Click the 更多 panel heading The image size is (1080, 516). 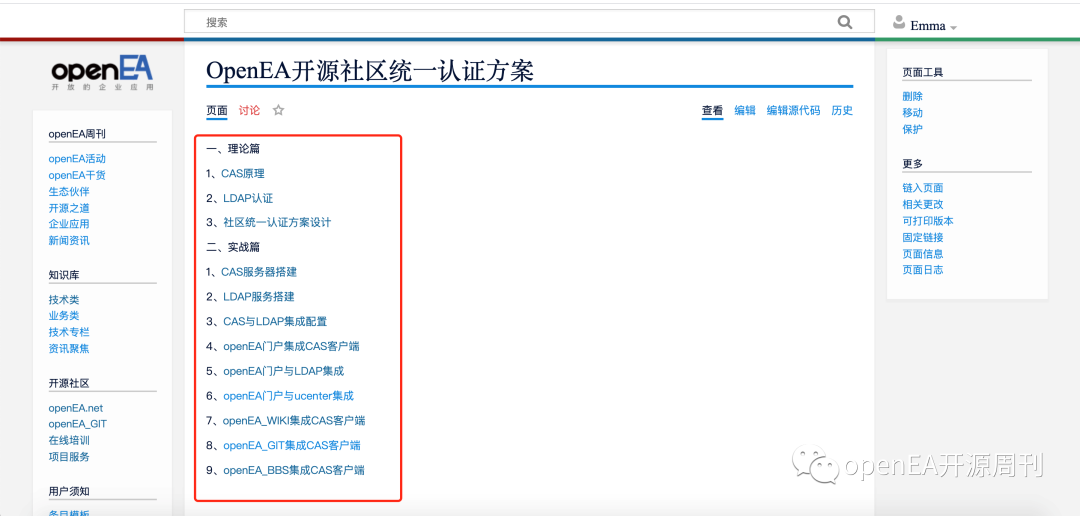click(913, 164)
